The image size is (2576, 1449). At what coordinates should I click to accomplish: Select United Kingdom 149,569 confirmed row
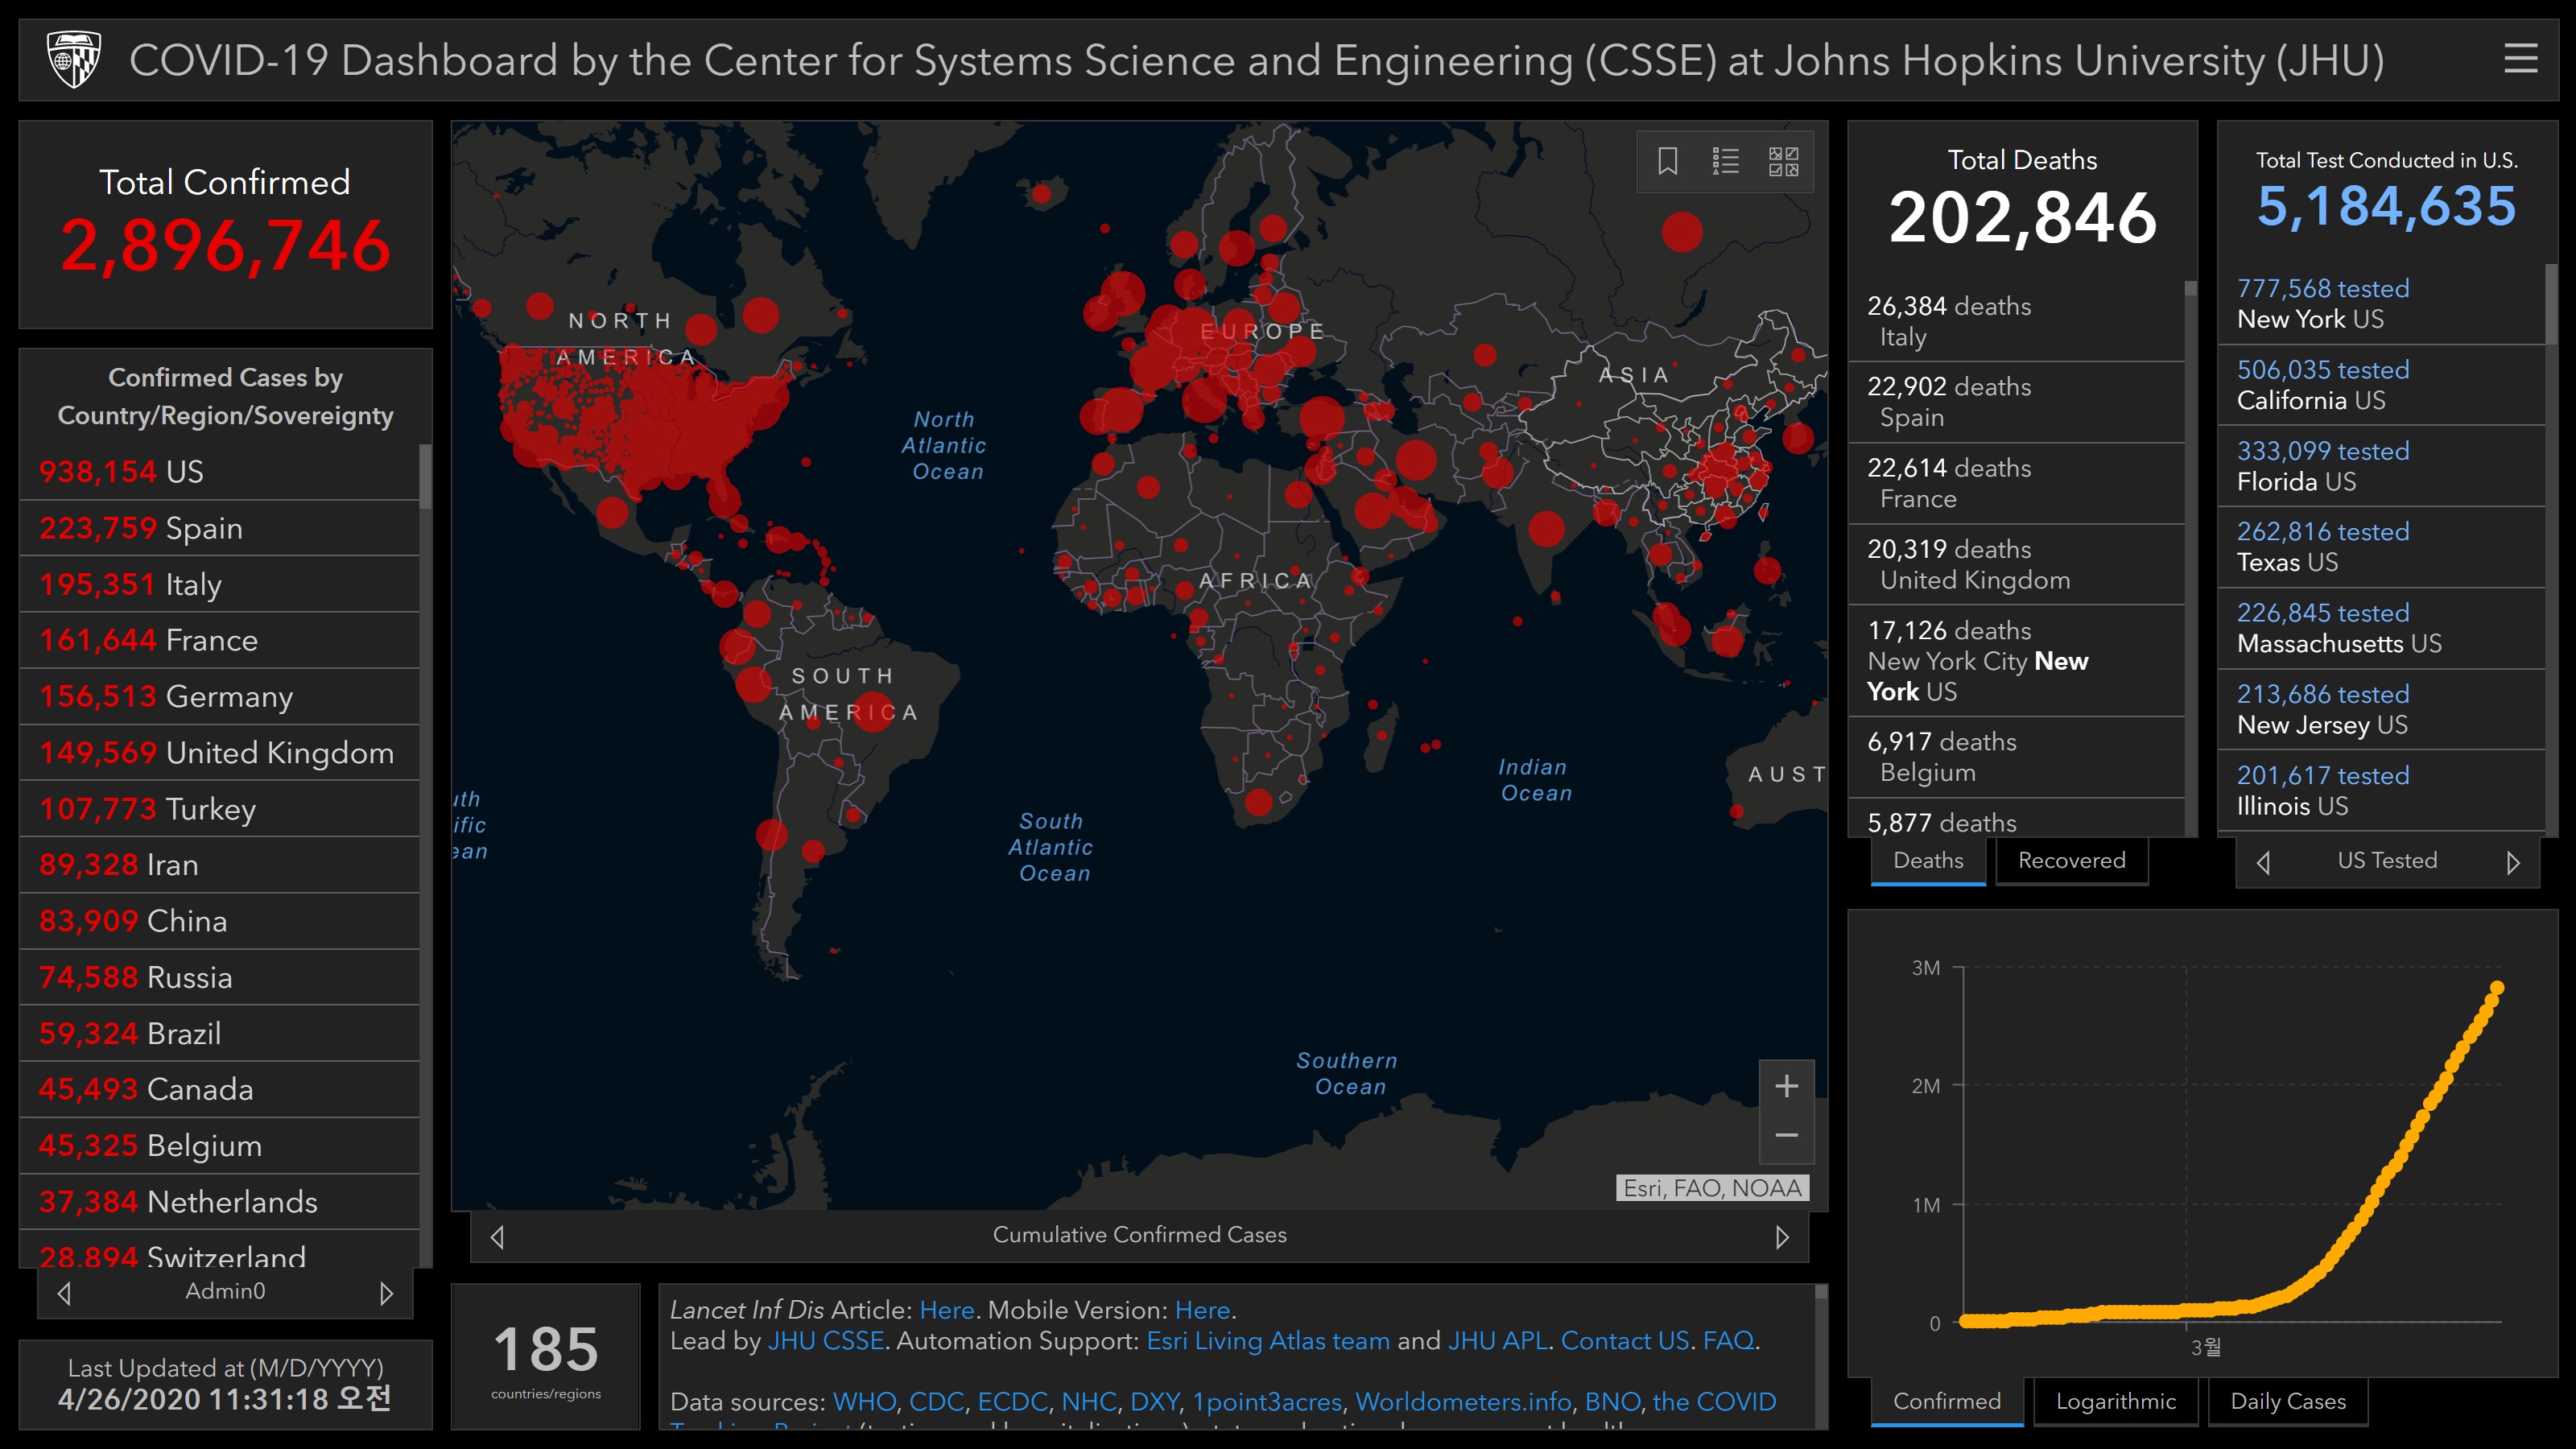click(219, 752)
